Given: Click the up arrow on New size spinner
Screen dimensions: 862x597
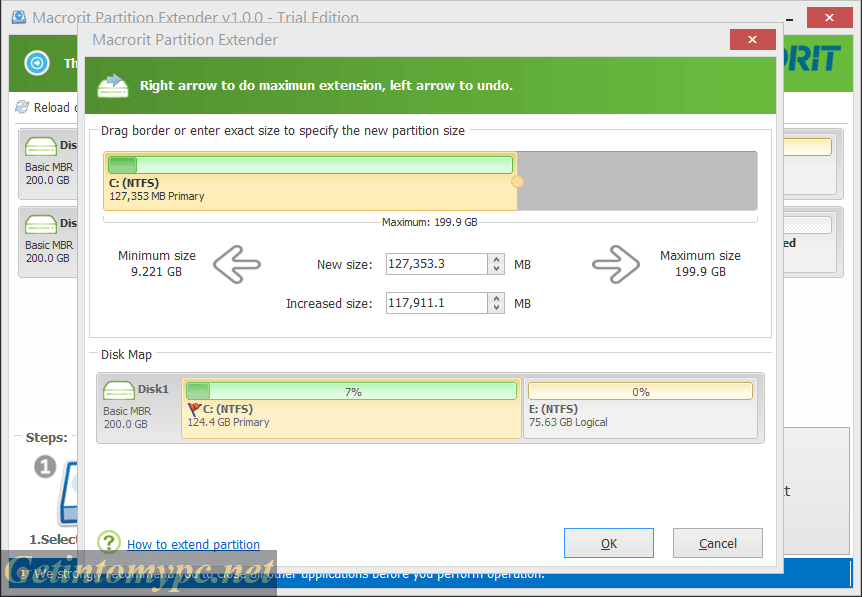Looking at the screenshot, I should [x=496, y=259].
